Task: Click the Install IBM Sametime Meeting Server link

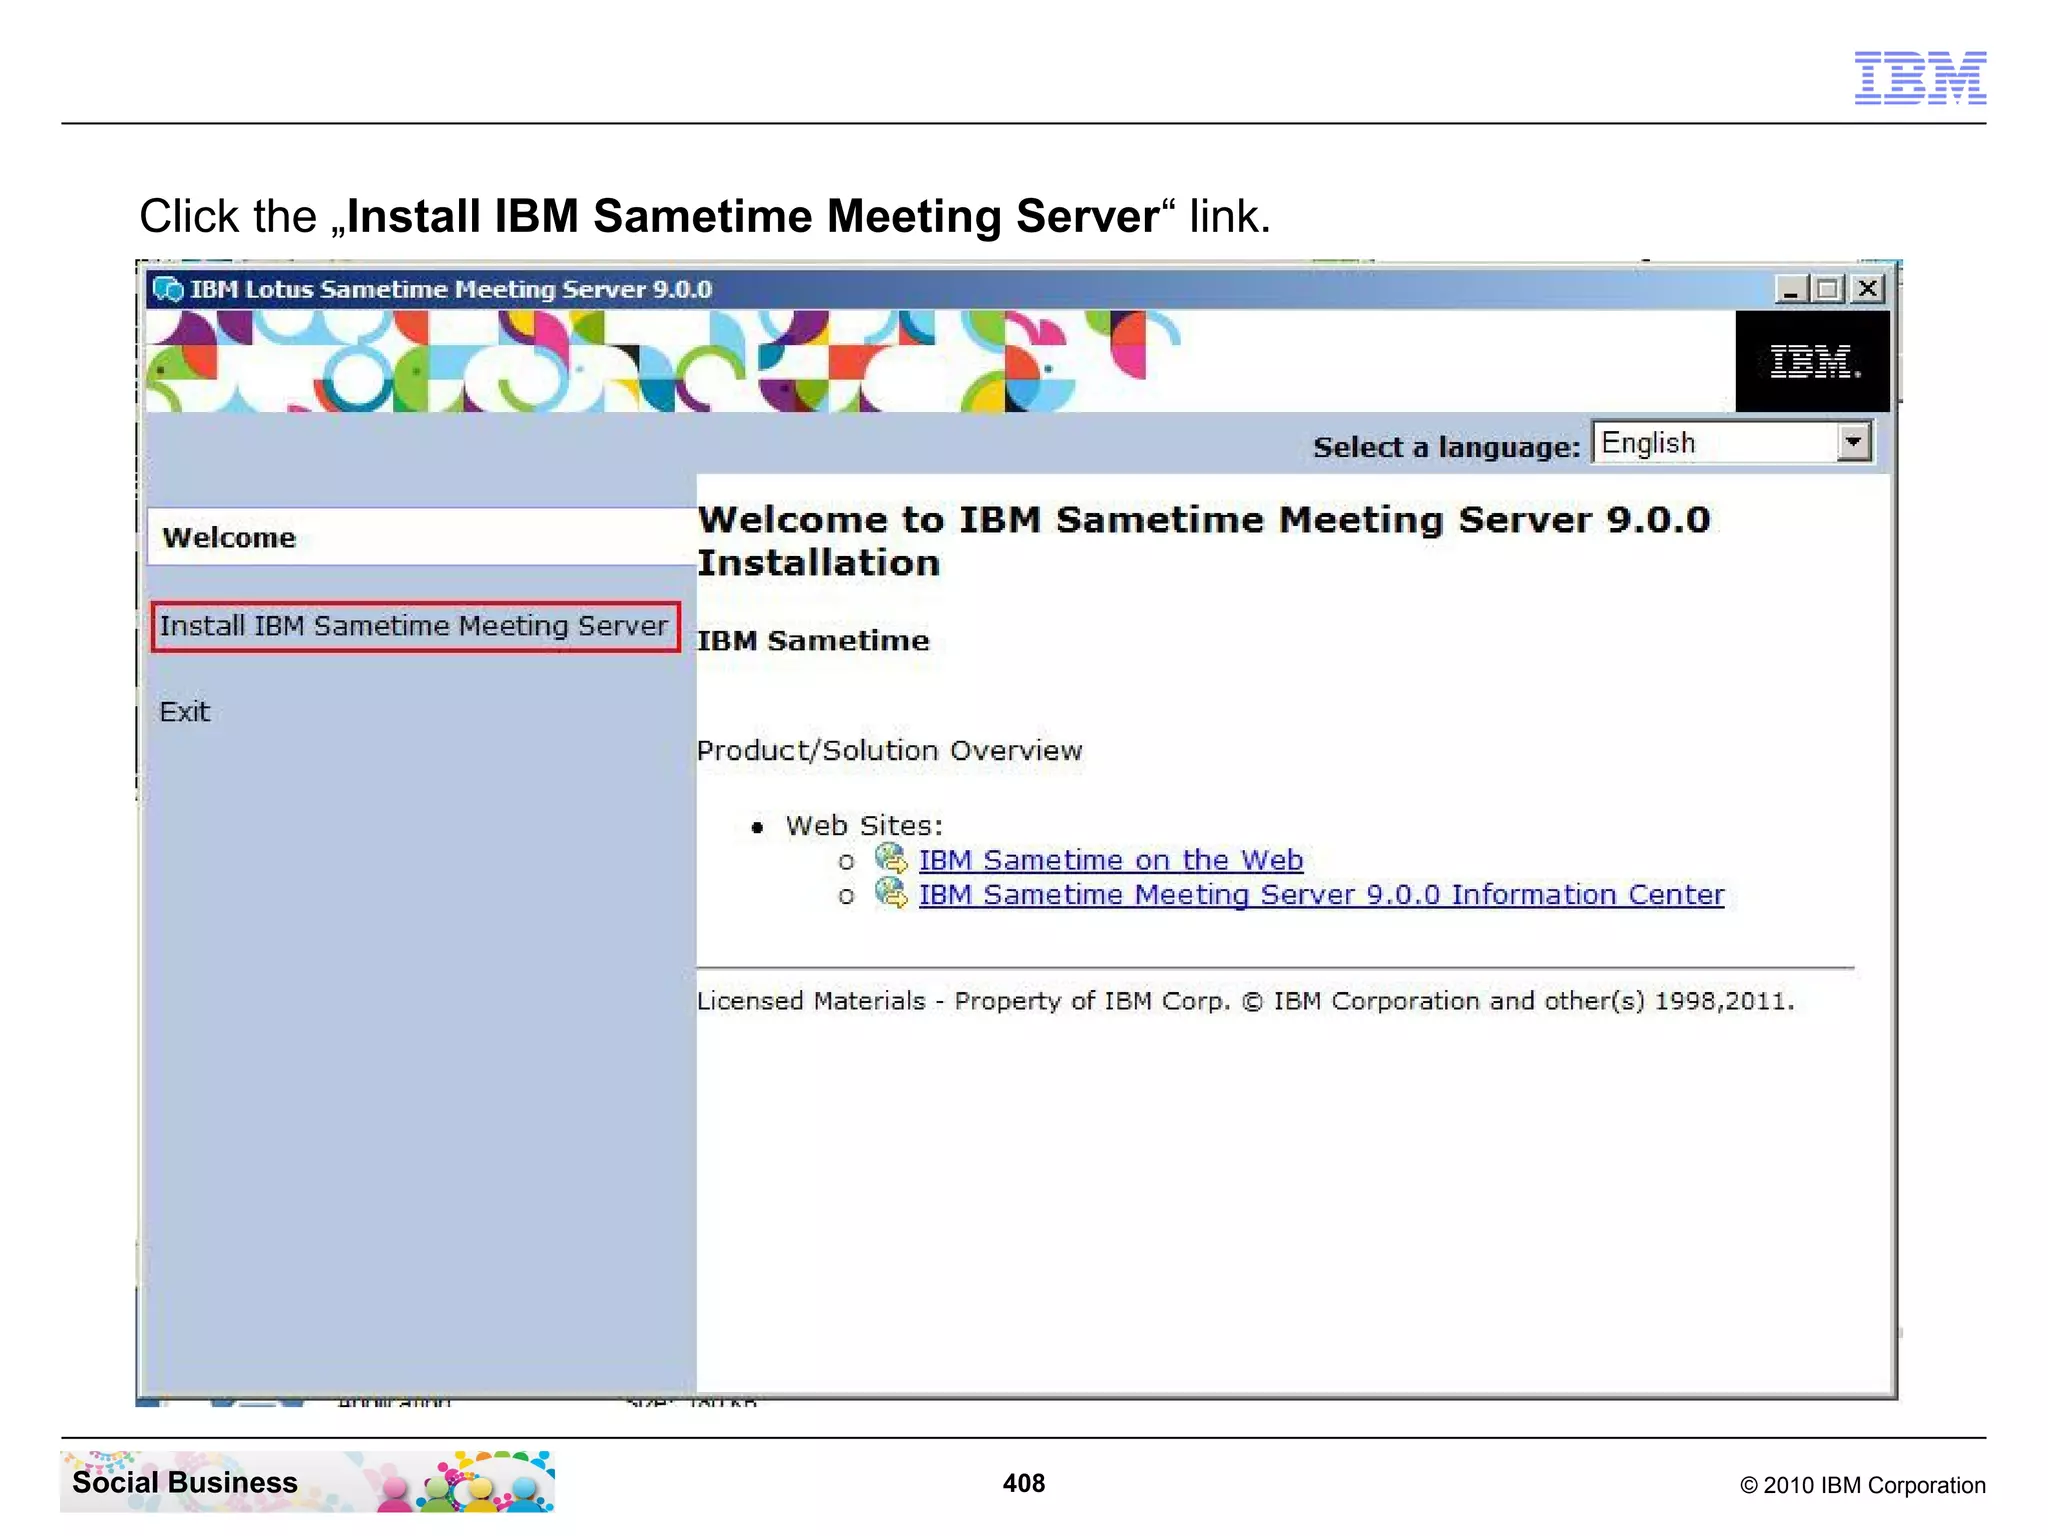Action: [x=414, y=626]
